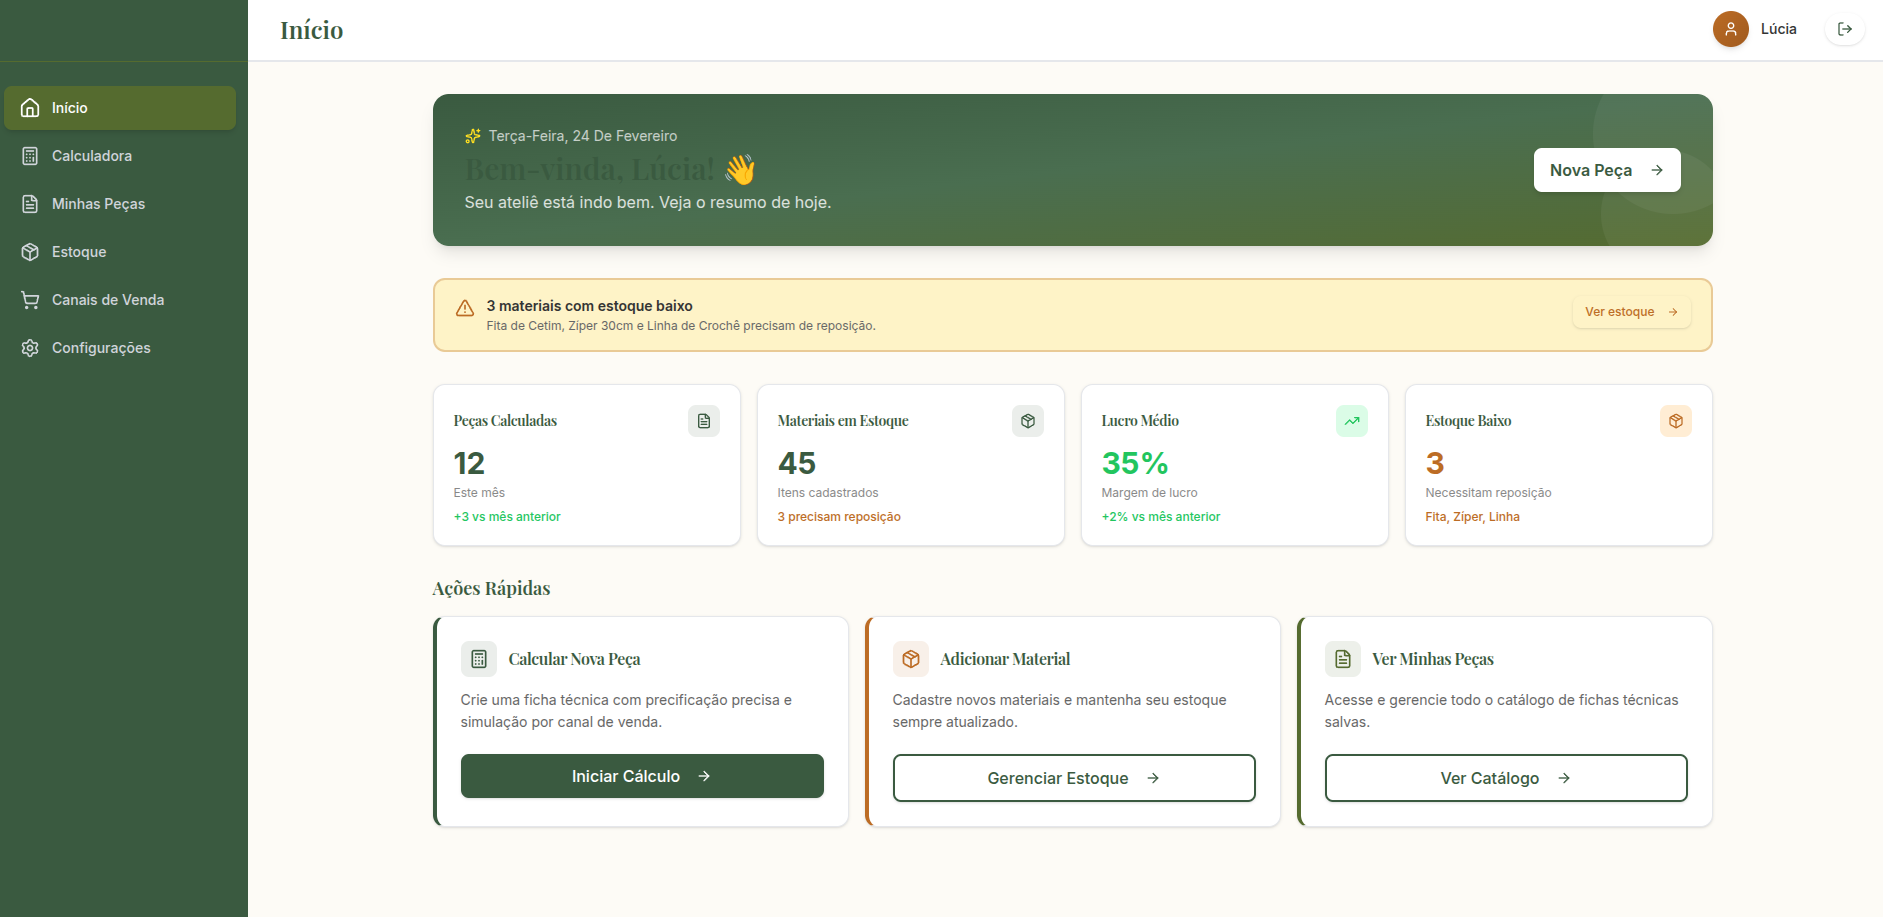Viewport: 1883px width, 917px height.
Task: Click the package icon beside Adicionar Material
Action: coord(911,659)
